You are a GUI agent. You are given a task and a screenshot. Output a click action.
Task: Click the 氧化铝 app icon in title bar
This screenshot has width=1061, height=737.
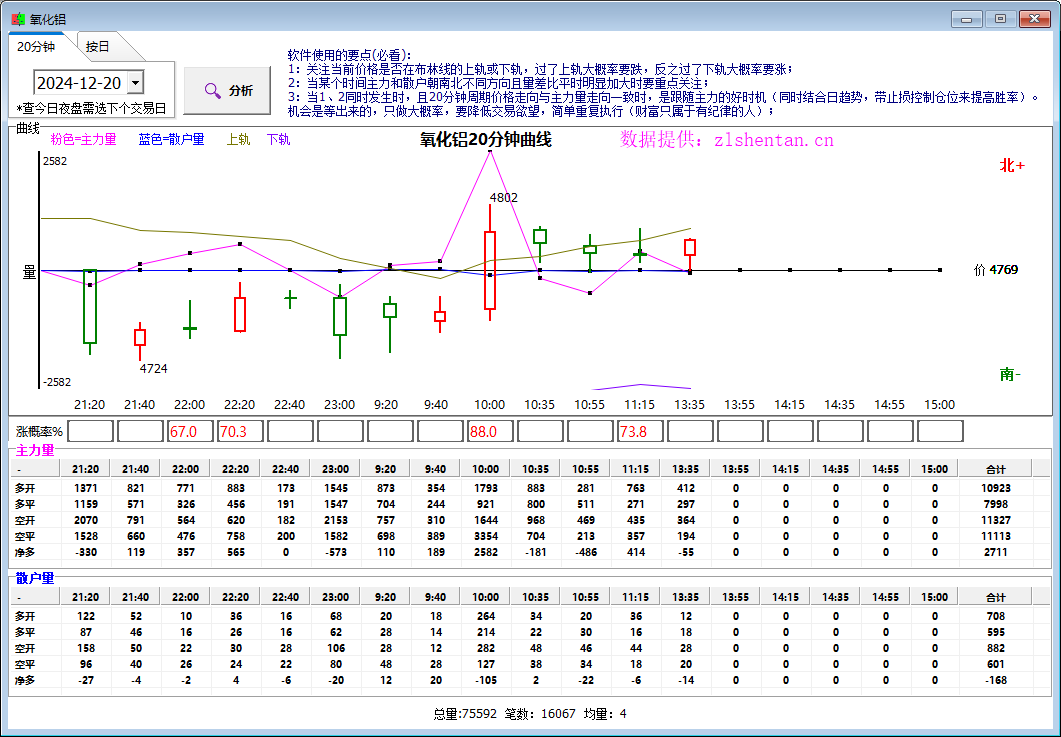tap(18, 20)
